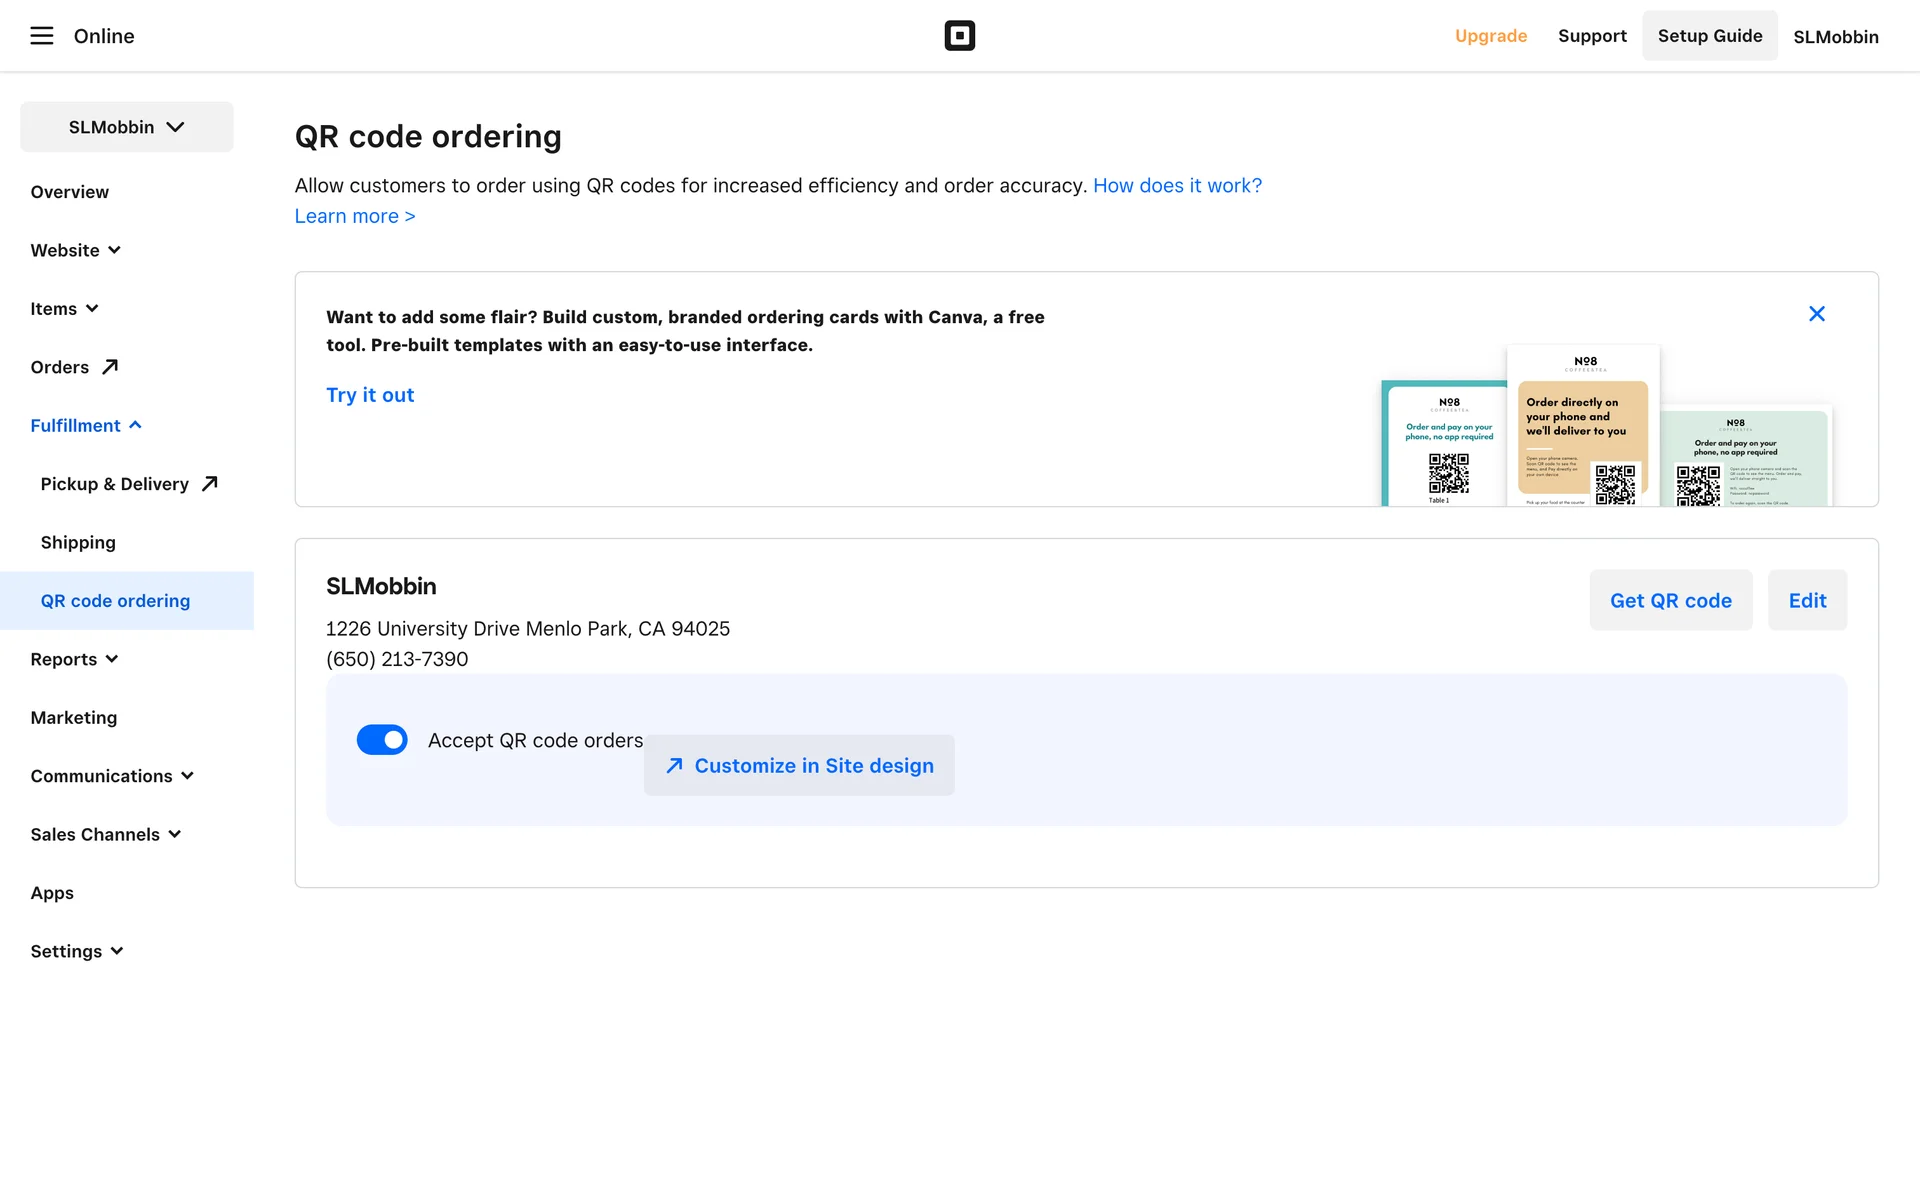Viewport: 1920px width, 1200px height.
Task: Click the green QR ordering card thumbnail
Action: click(1745, 458)
